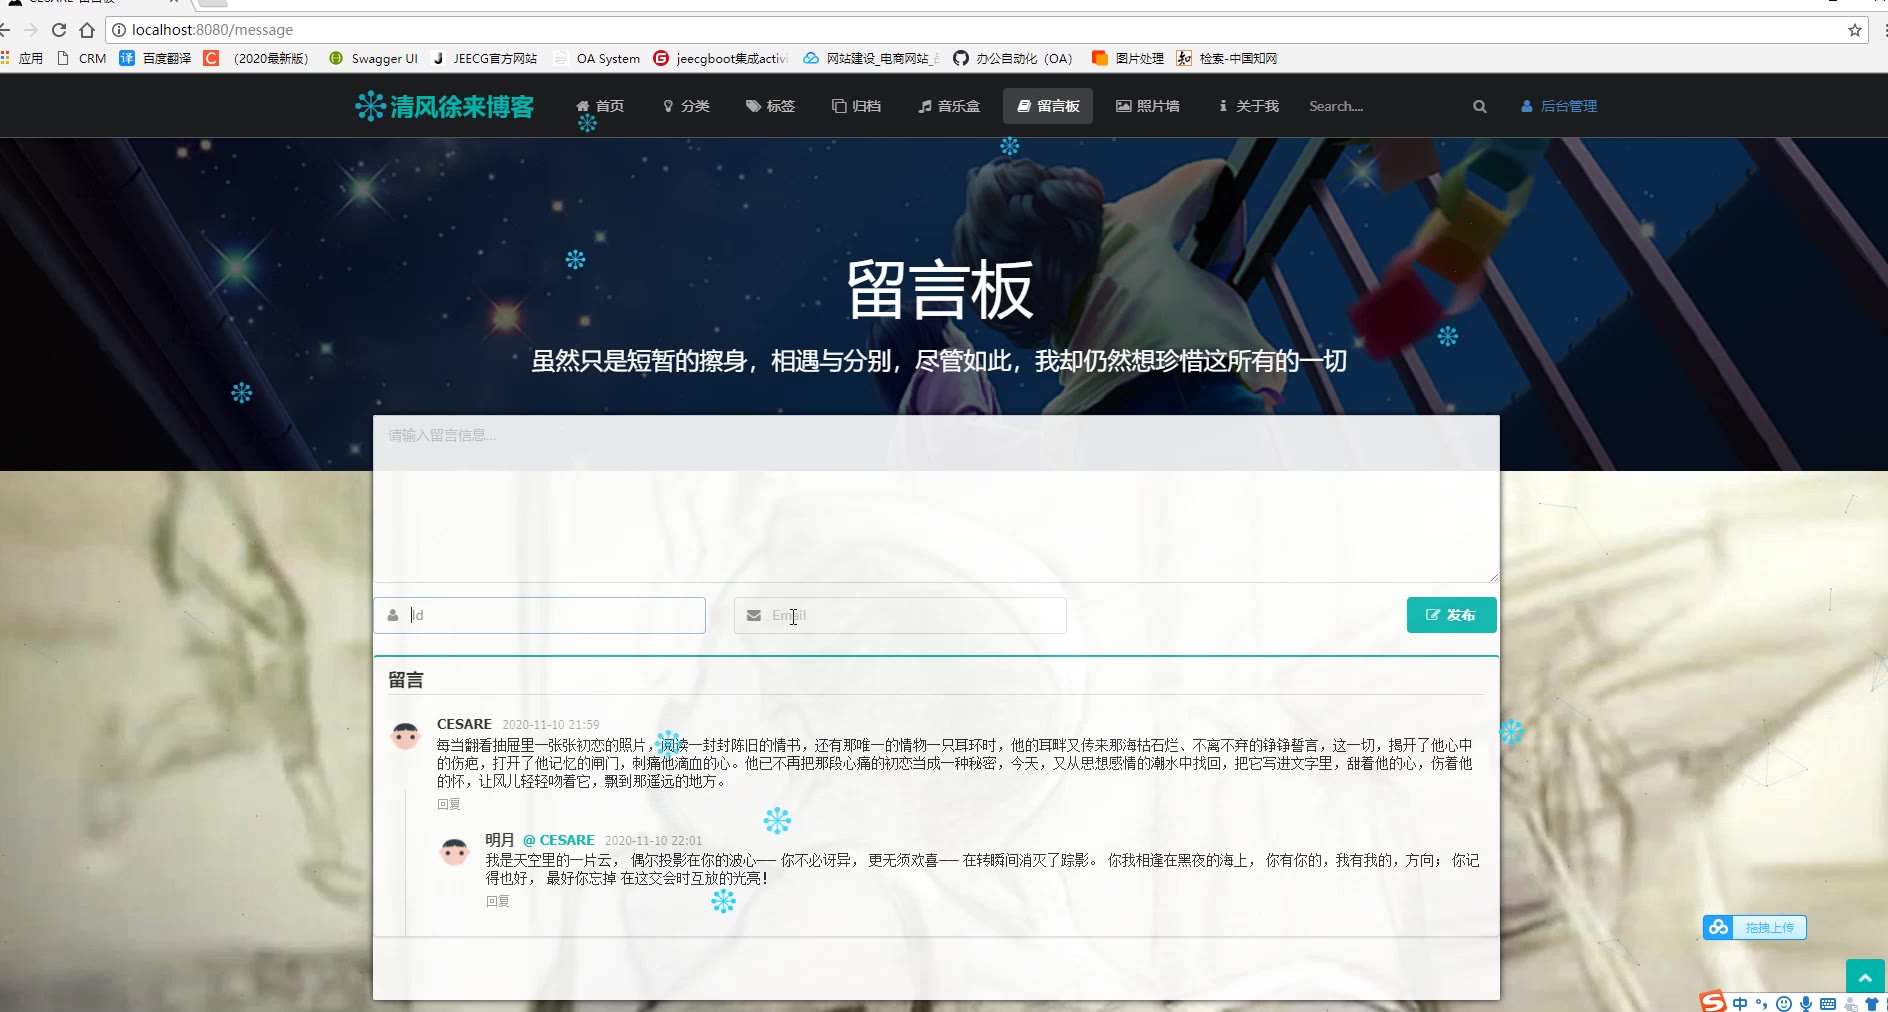This screenshot has width=1888, height=1012.
Task: Click the magnifier search icon in navbar
Action: pos(1479,106)
